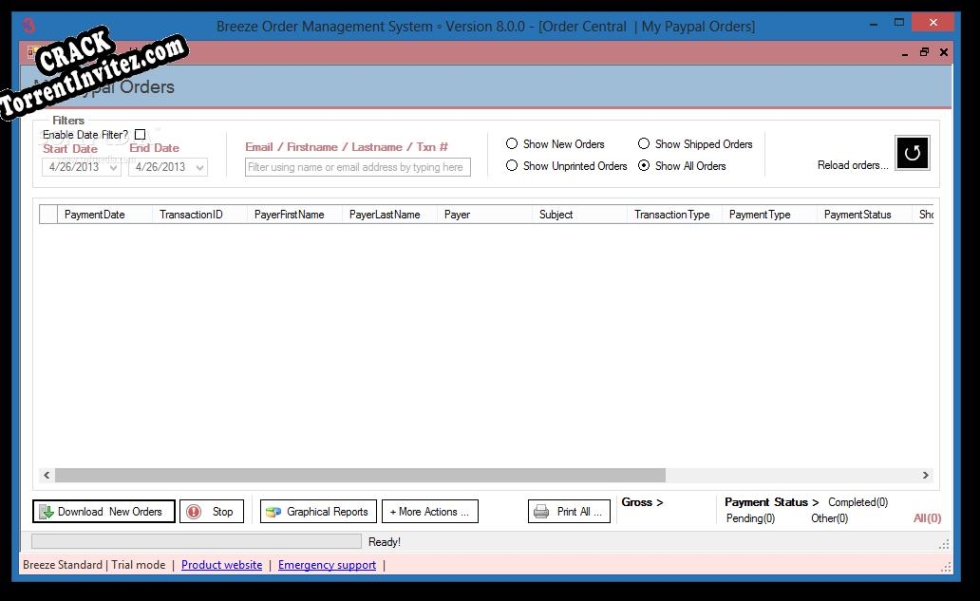Viewport: 980px width, 601px height.
Task: Click the TransactionID column header
Action: (192, 213)
